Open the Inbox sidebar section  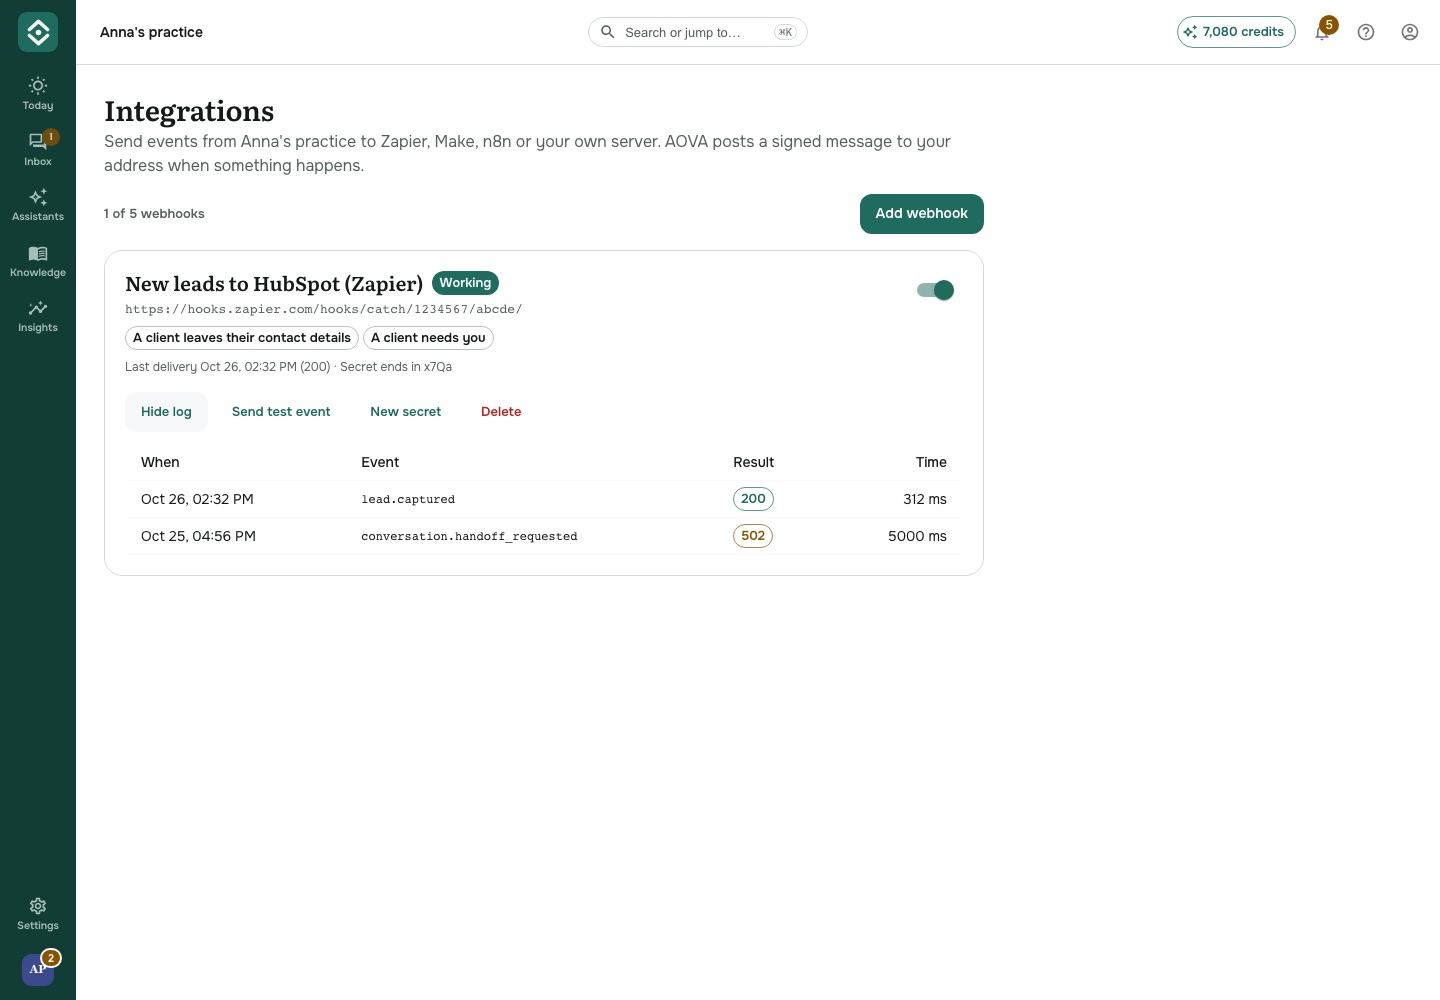click(38, 149)
